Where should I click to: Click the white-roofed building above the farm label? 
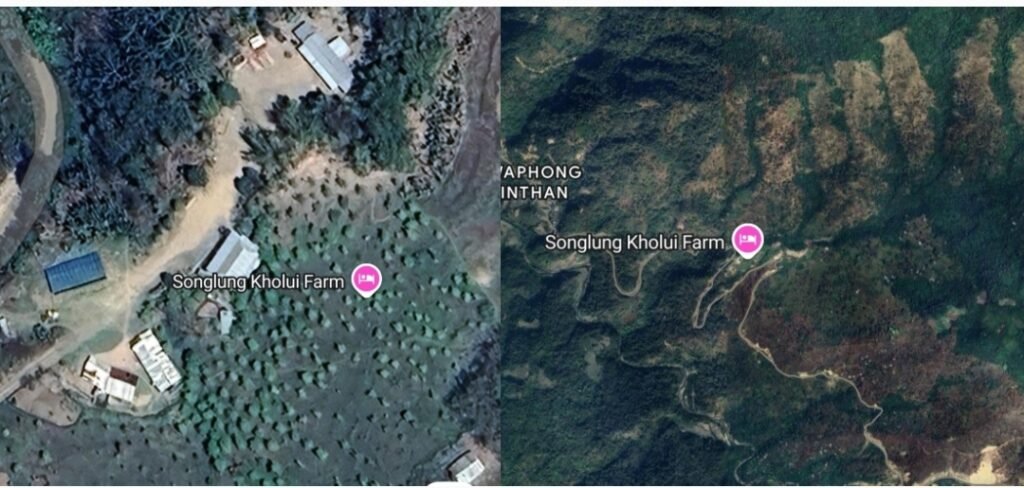pyautogui.click(x=232, y=253)
